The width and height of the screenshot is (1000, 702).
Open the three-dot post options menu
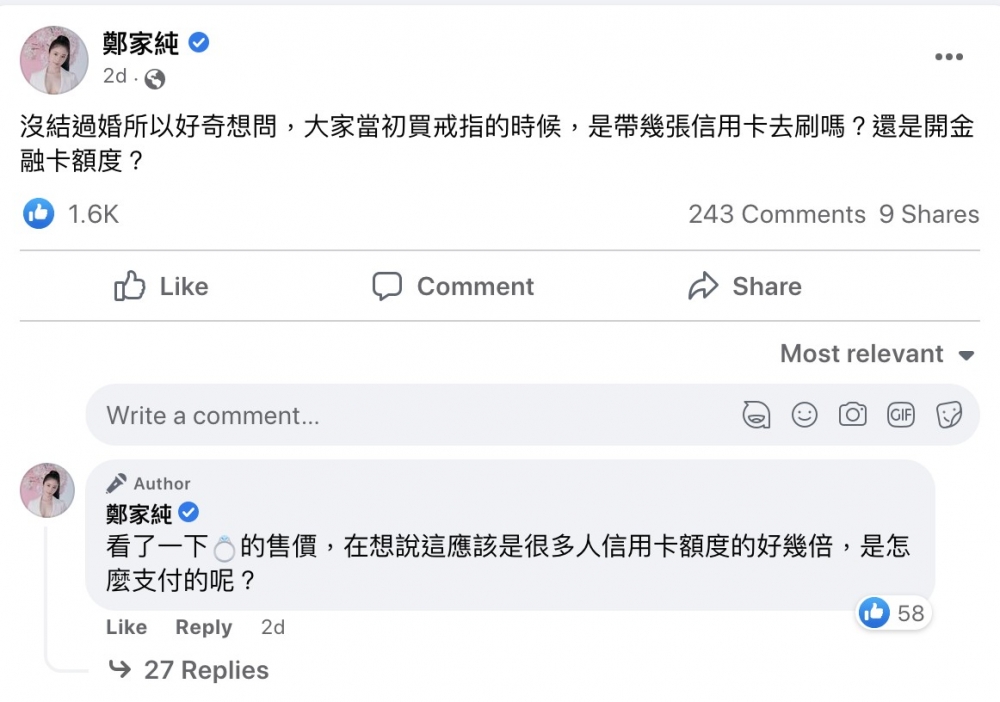947,57
